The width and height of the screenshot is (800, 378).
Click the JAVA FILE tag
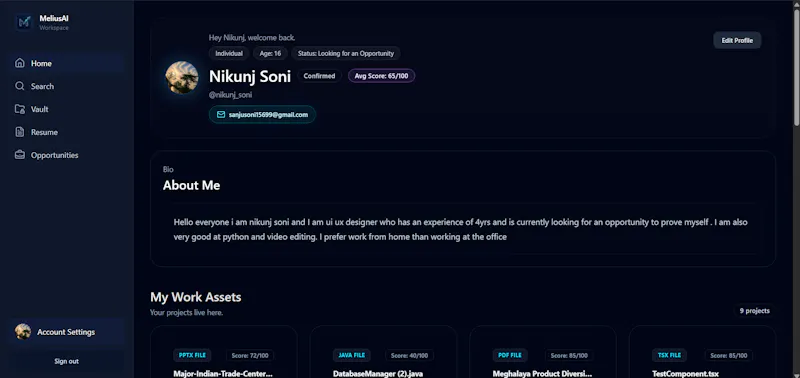(x=352, y=355)
